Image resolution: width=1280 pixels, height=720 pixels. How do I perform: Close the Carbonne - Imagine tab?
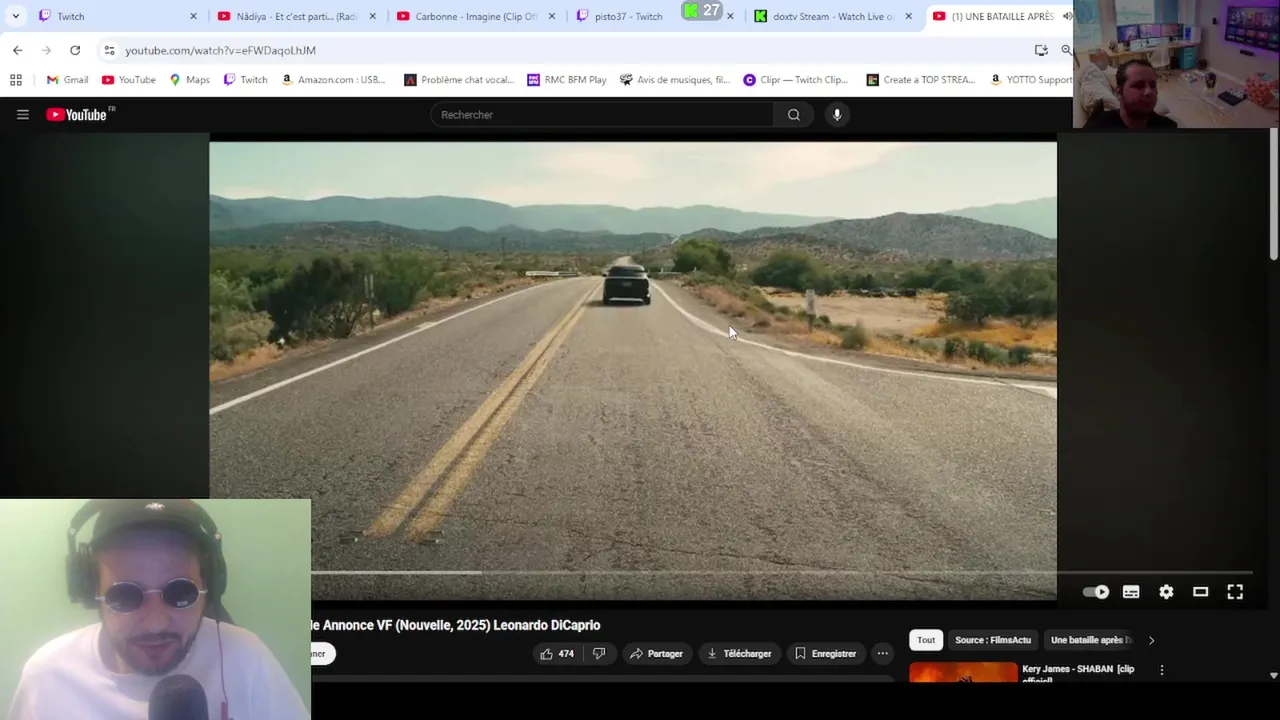click(551, 16)
